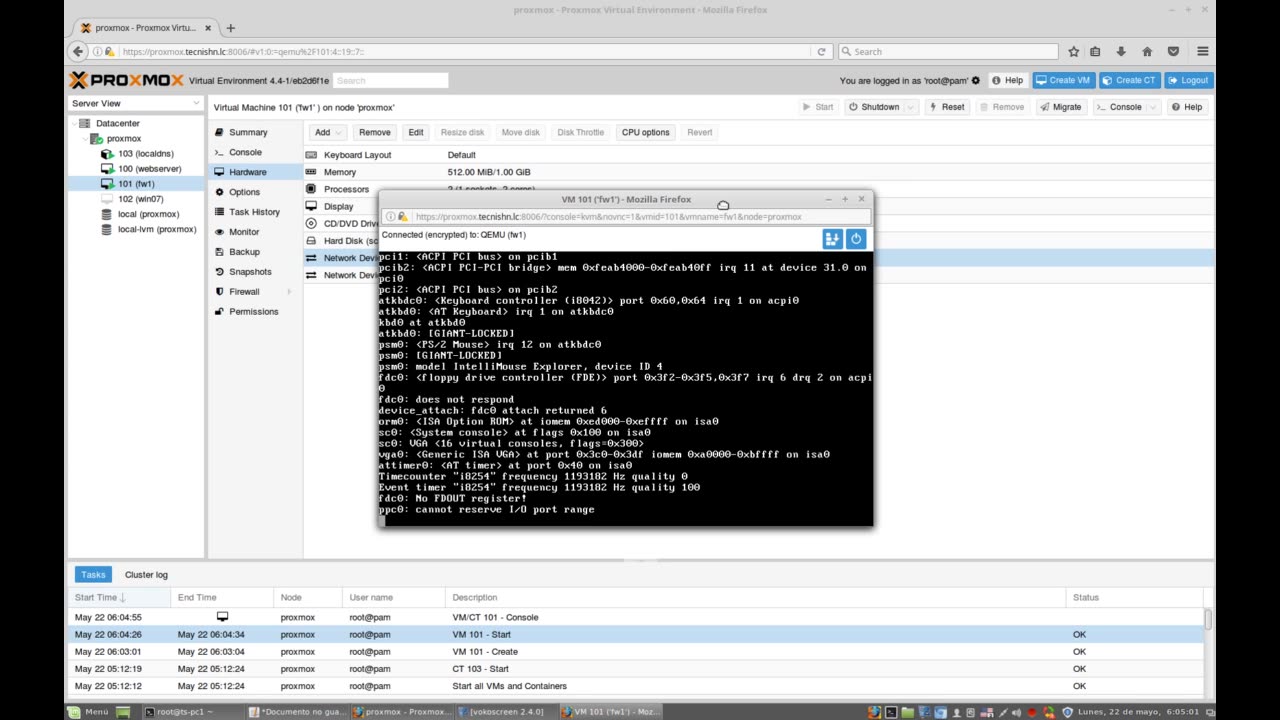Screen dimensions: 1280x720
Task: Open the Console section in VM side menu
Action: (x=245, y=152)
